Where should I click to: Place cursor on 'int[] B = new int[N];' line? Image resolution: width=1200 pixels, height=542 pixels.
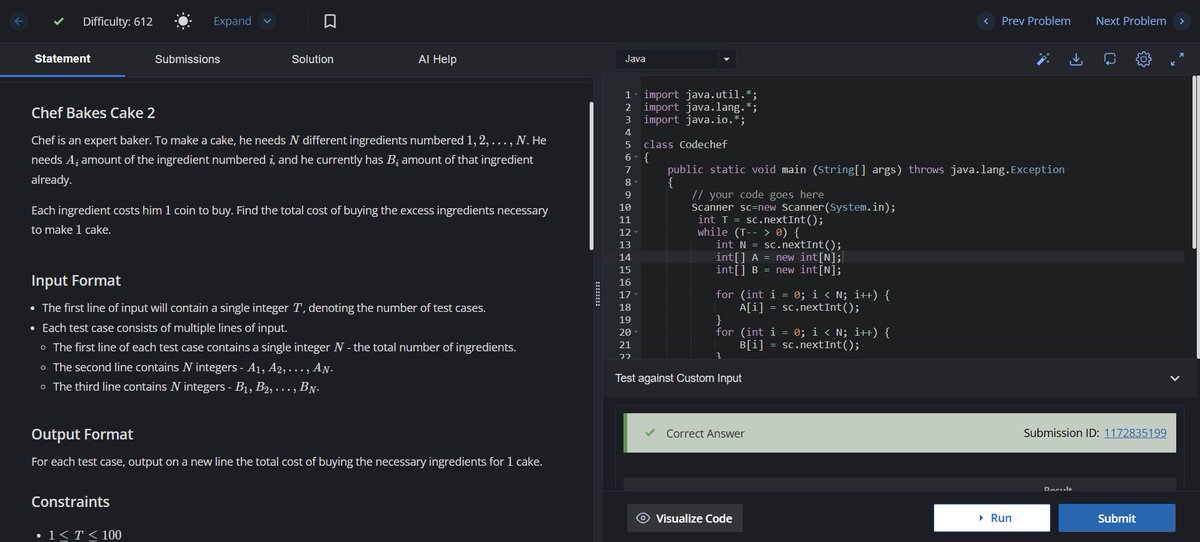click(x=778, y=270)
